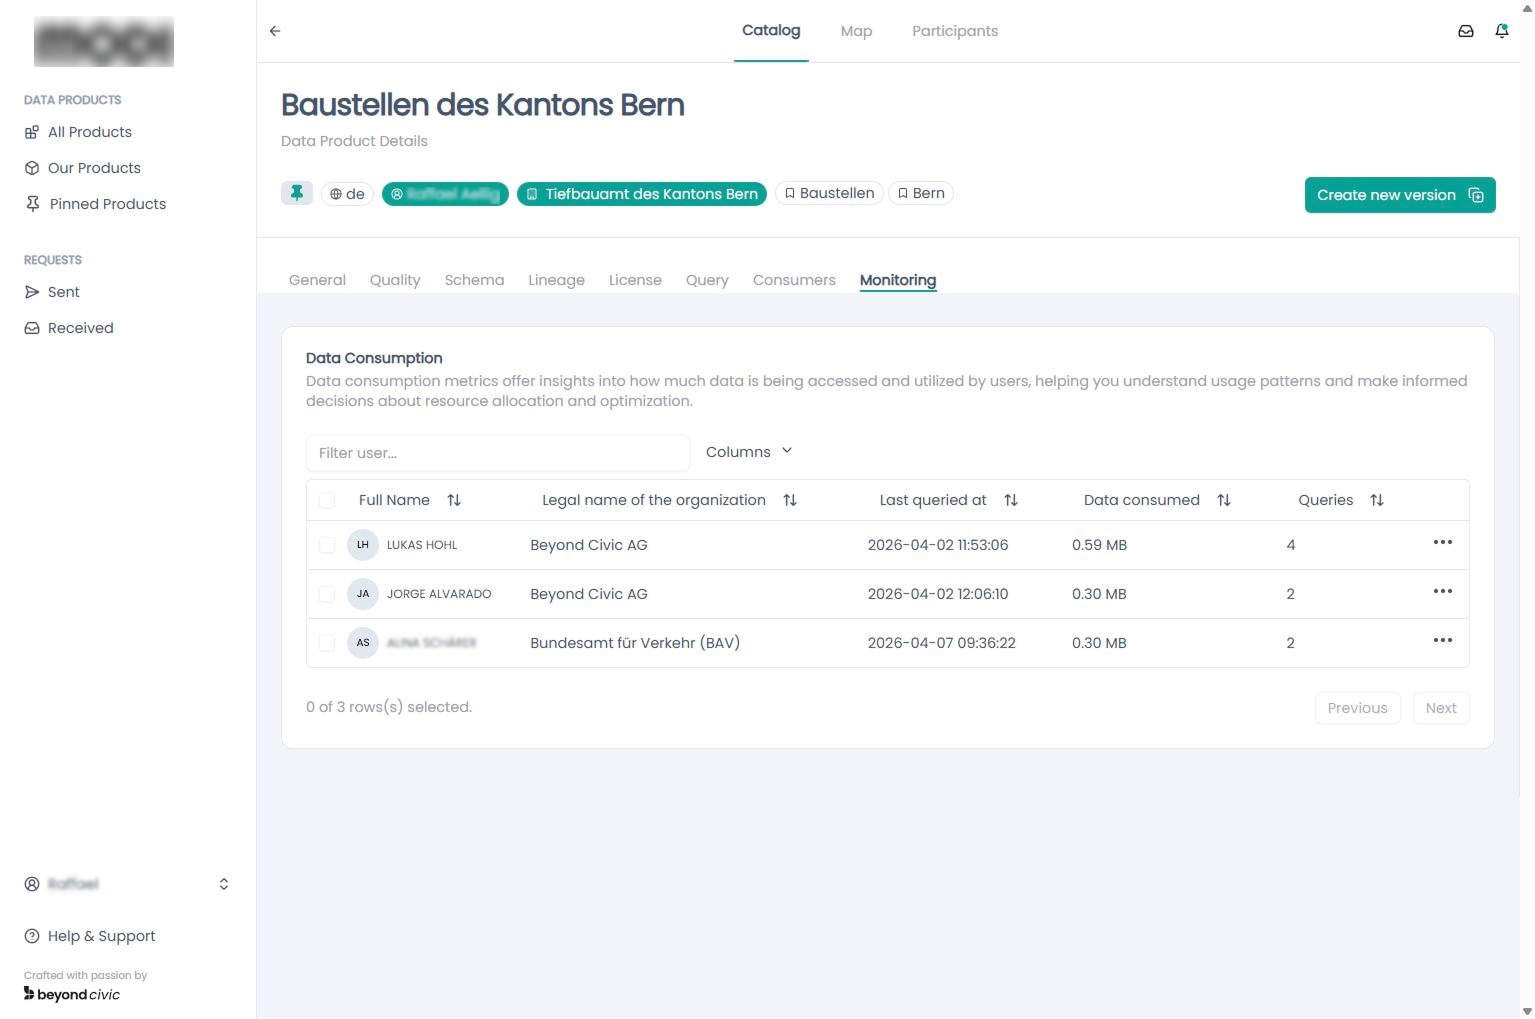1535x1019 pixels.
Task: Switch to the Participants tab
Action: pyautogui.click(x=955, y=31)
